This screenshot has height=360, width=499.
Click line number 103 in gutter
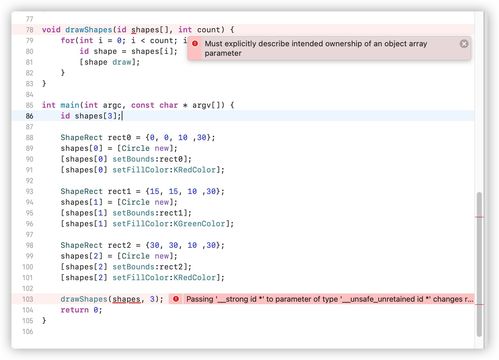coord(28,299)
